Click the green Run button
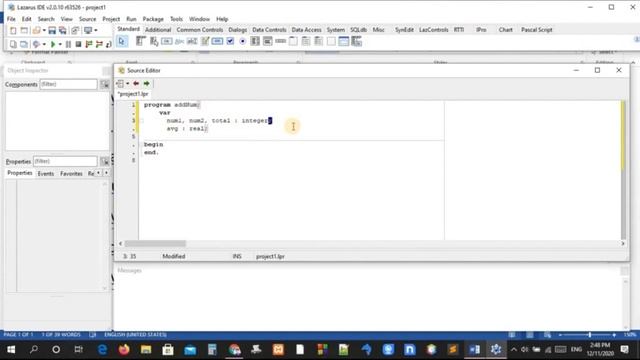Screen dimensions: 640x360 [53, 44]
